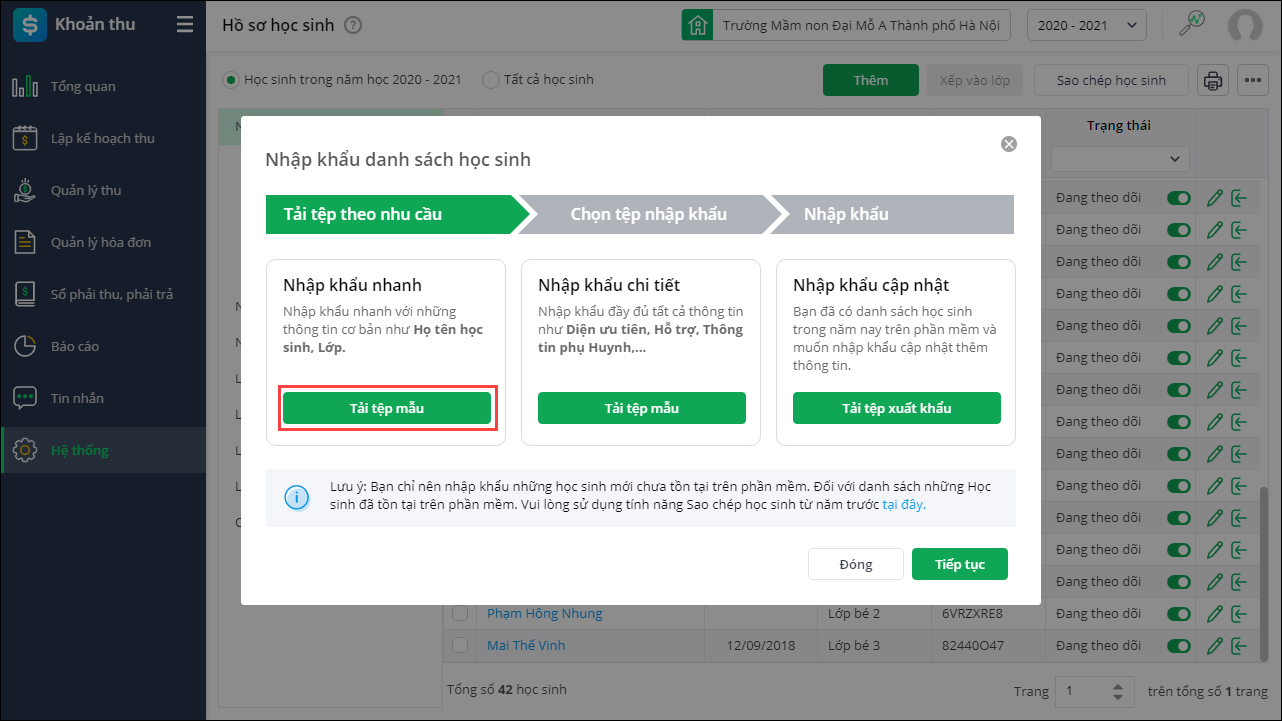Image resolution: width=1282 pixels, height=721 pixels.
Task: Select Tất cả học sinh radio button
Action: point(491,79)
